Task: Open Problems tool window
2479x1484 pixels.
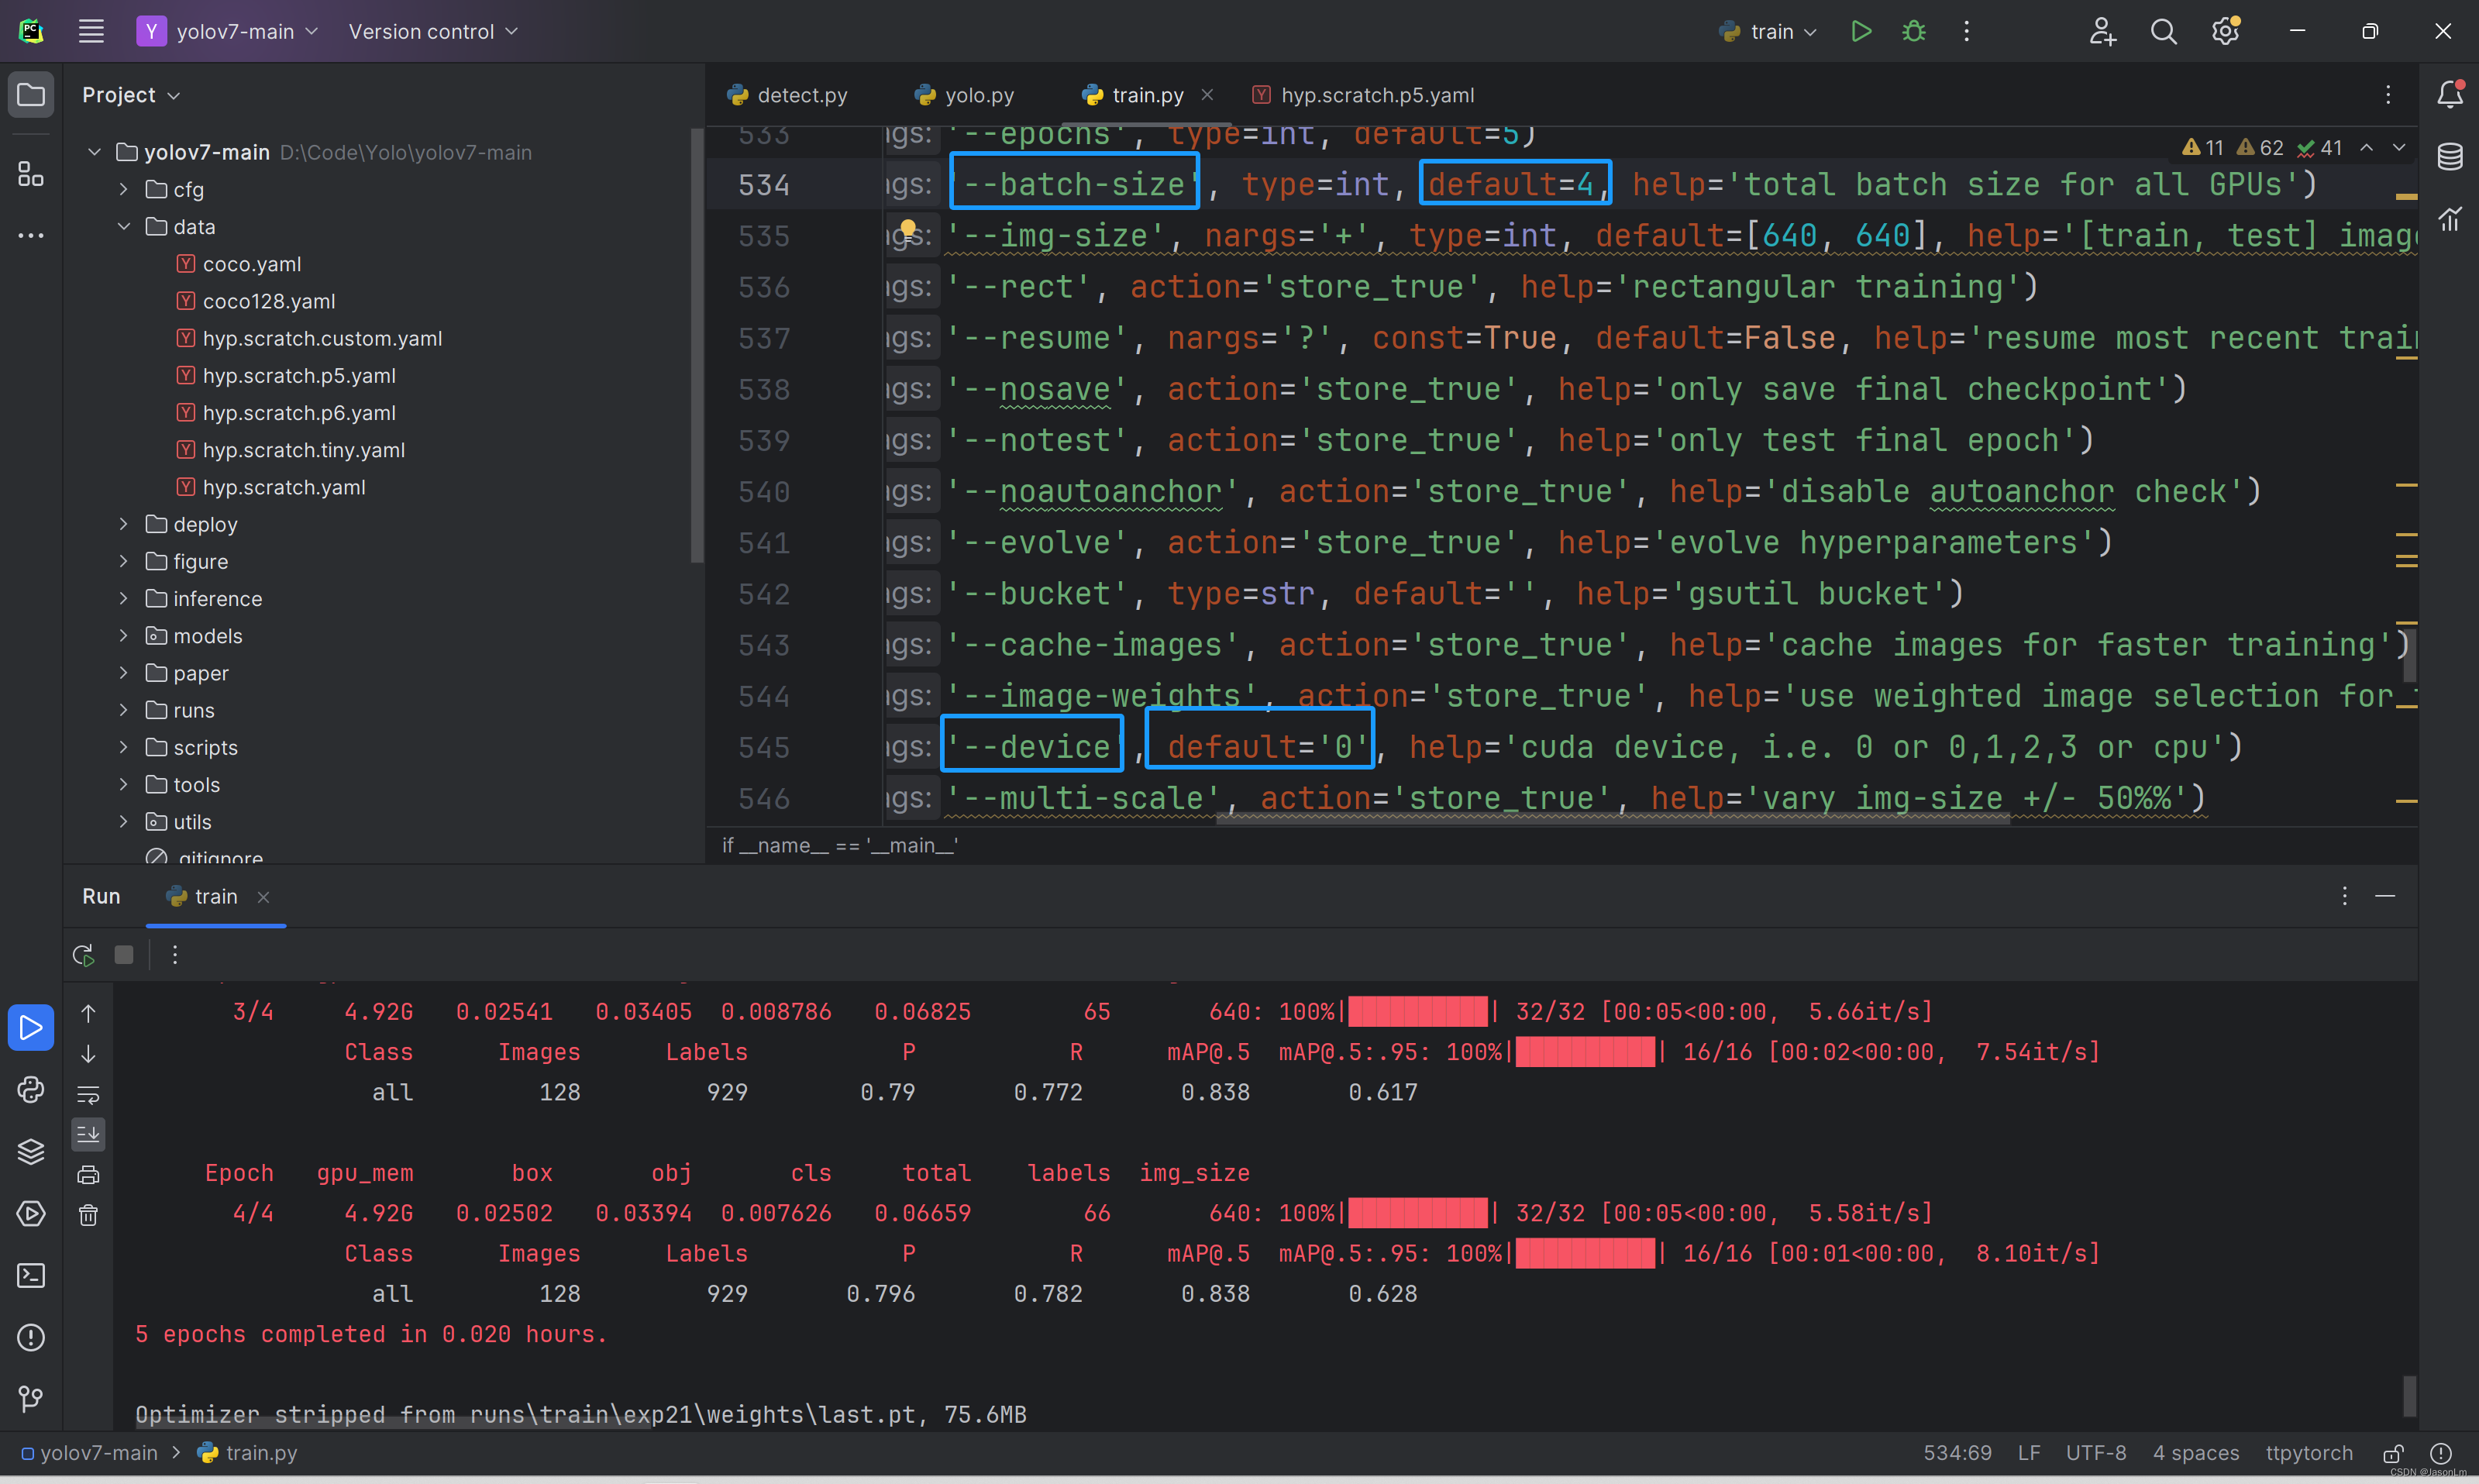Action: [x=31, y=1337]
